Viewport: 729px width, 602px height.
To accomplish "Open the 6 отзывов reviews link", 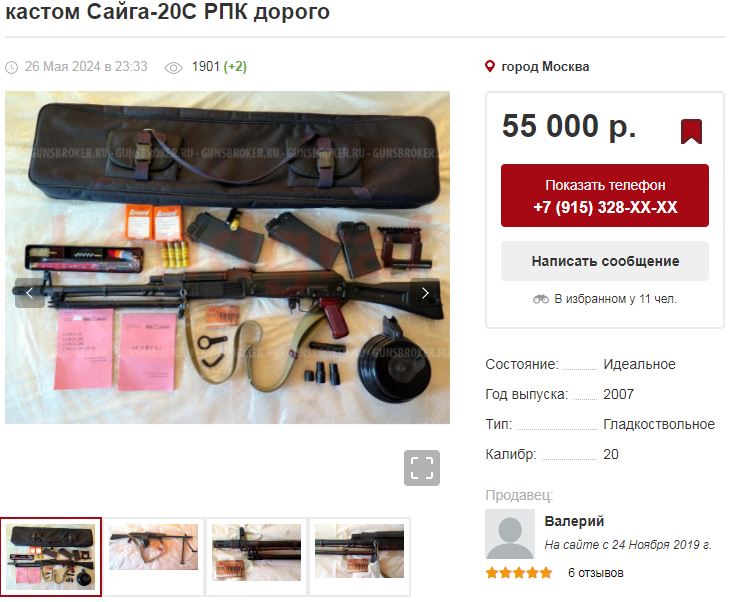I will [x=596, y=573].
